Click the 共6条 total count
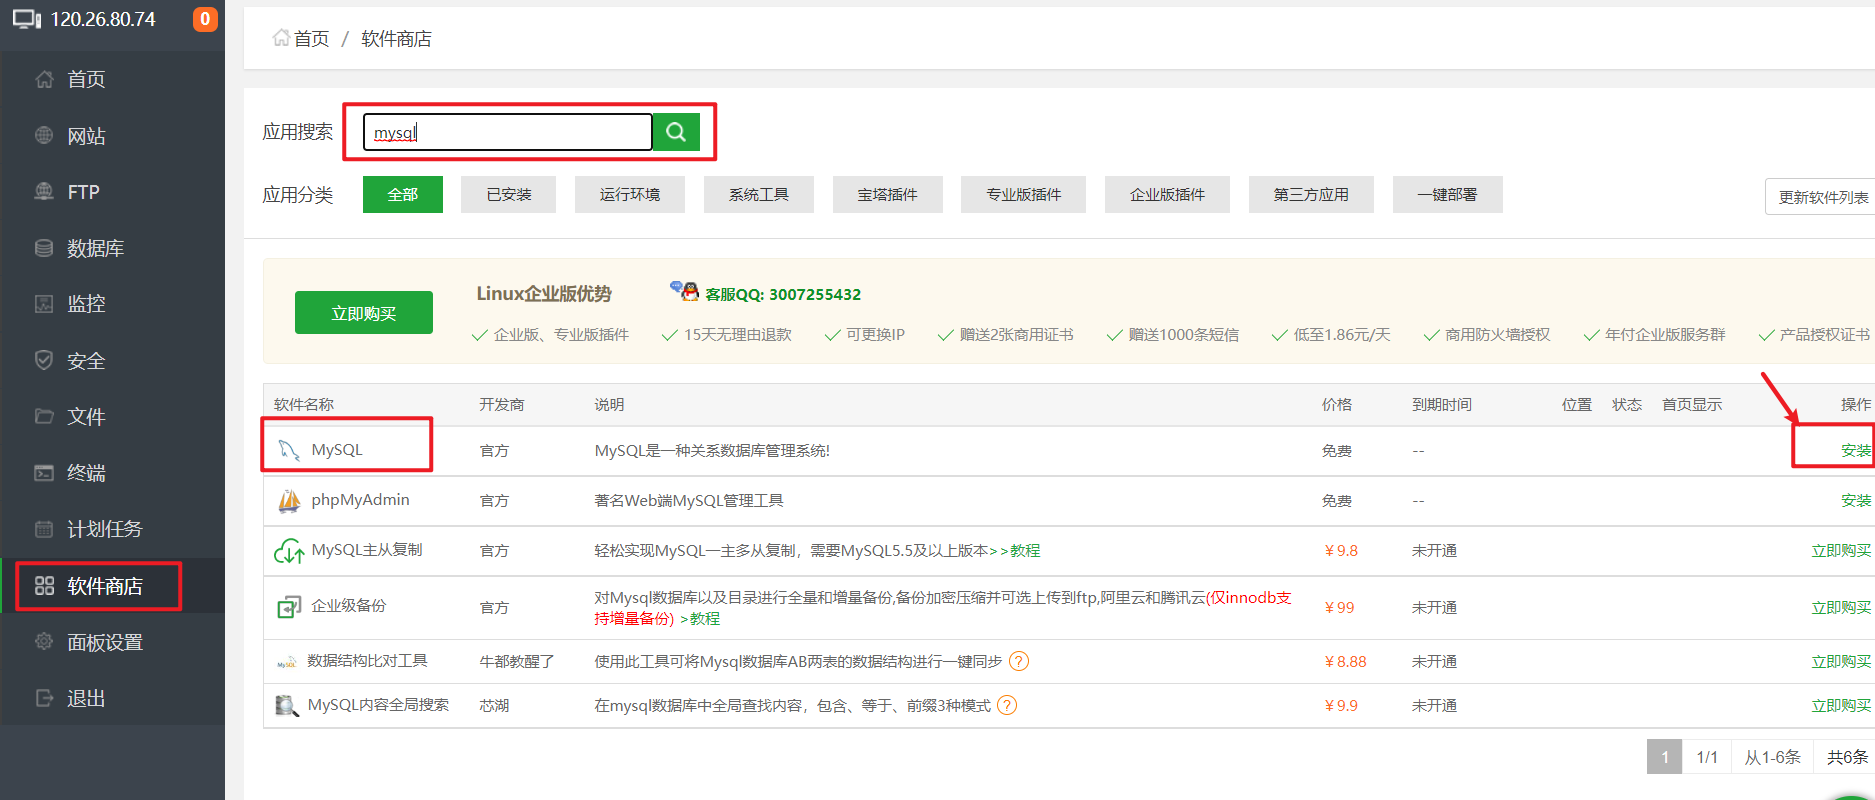This screenshot has height=800, width=1875. click(x=1847, y=757)
